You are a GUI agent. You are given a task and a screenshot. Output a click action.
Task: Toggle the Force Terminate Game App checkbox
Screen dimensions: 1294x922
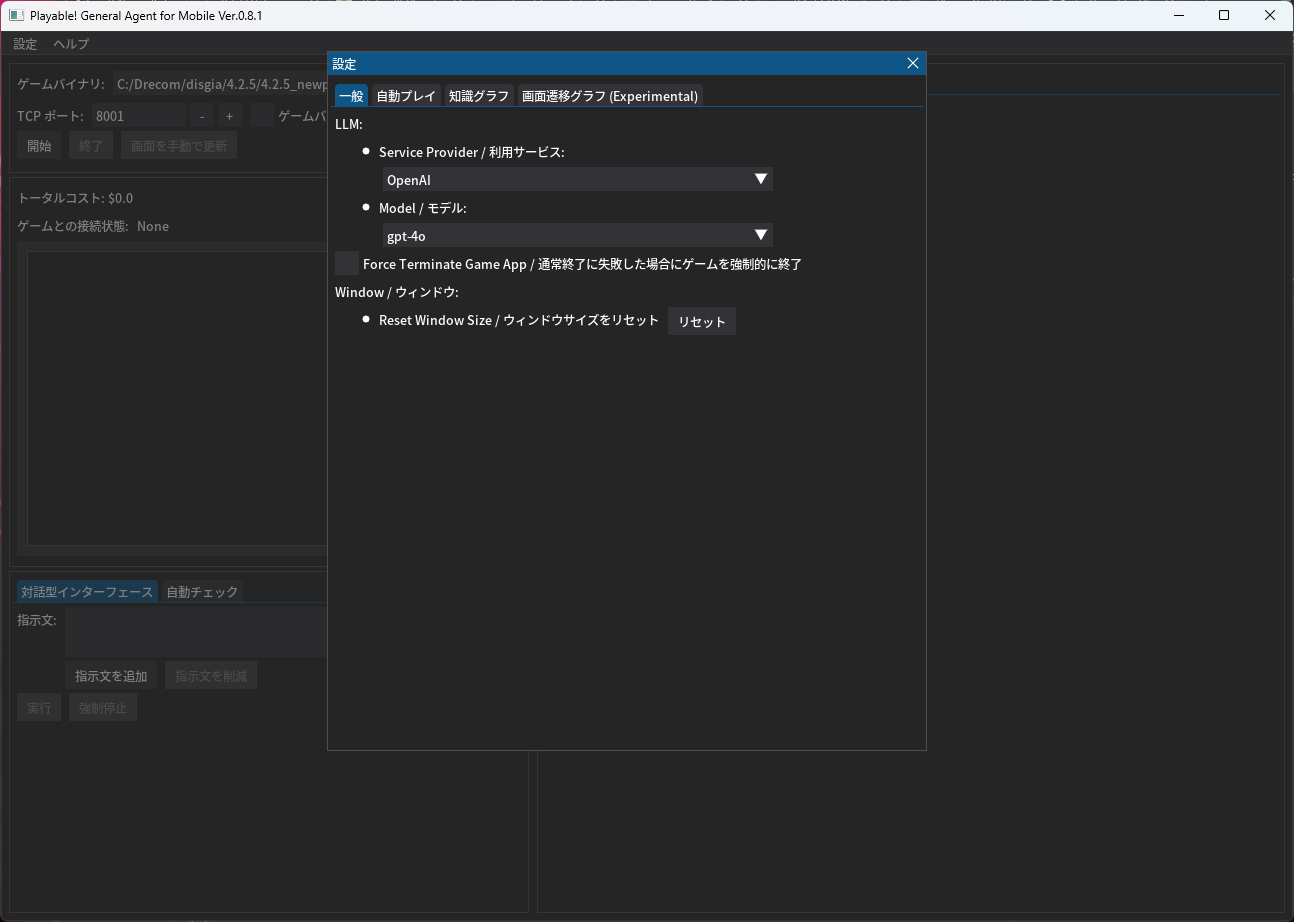347,264
